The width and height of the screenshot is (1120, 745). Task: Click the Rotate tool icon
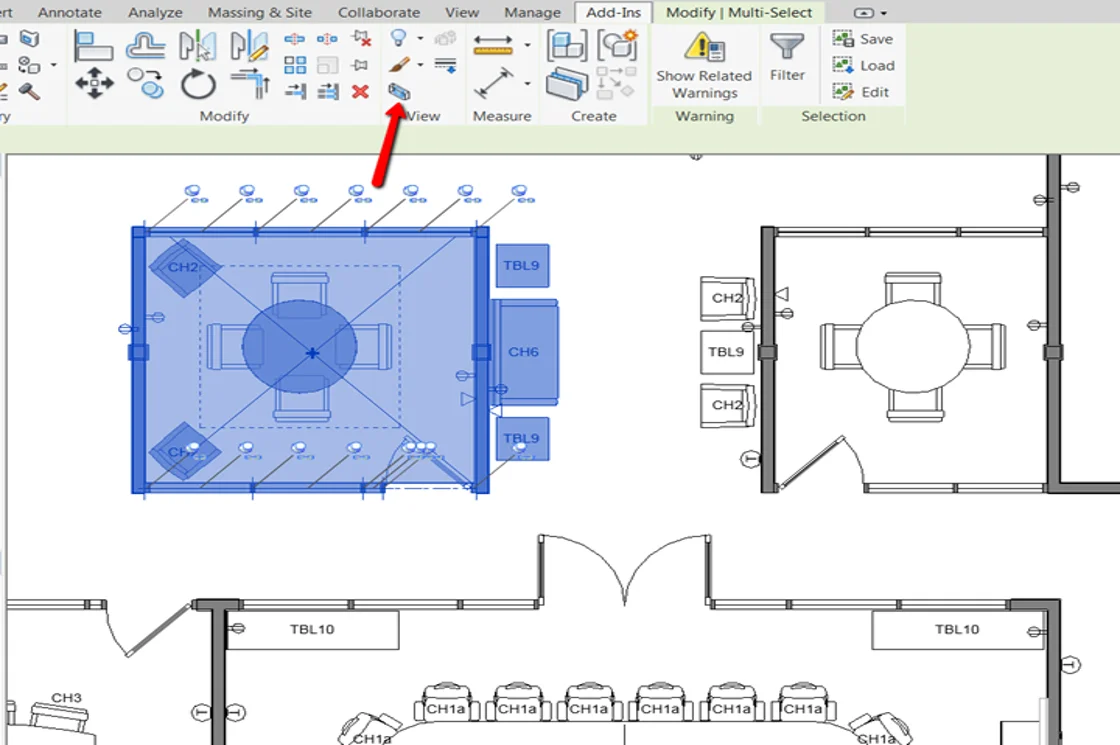pos(198,84)
